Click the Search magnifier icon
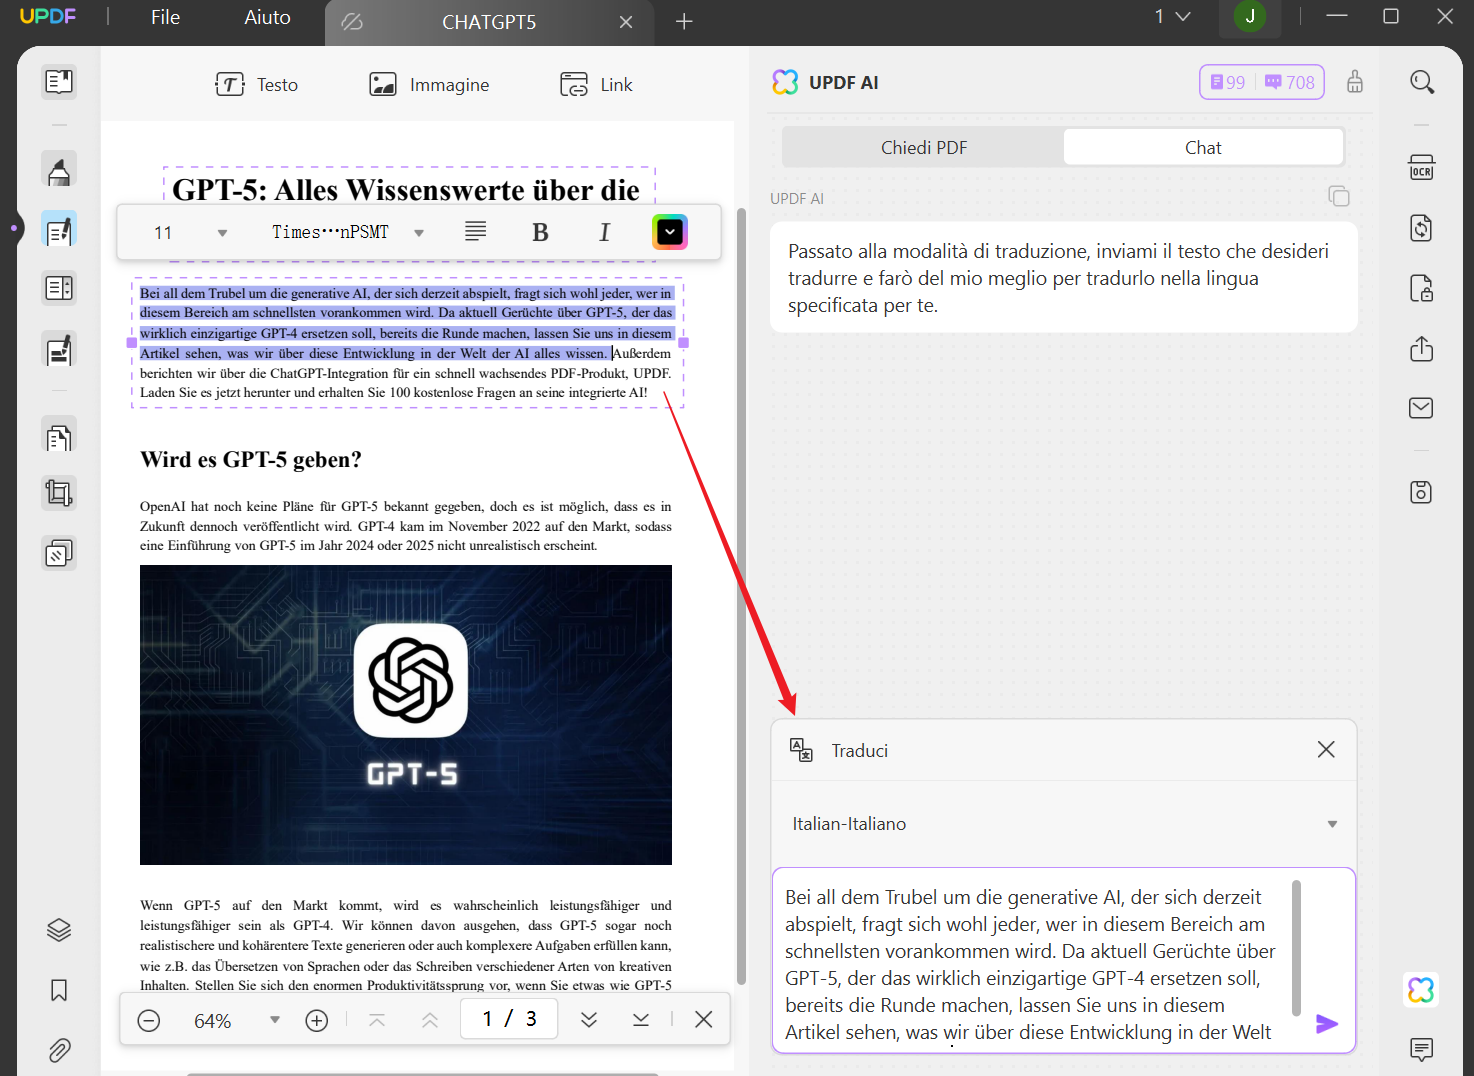The image size is (1474, 1076). (1422, 82)
